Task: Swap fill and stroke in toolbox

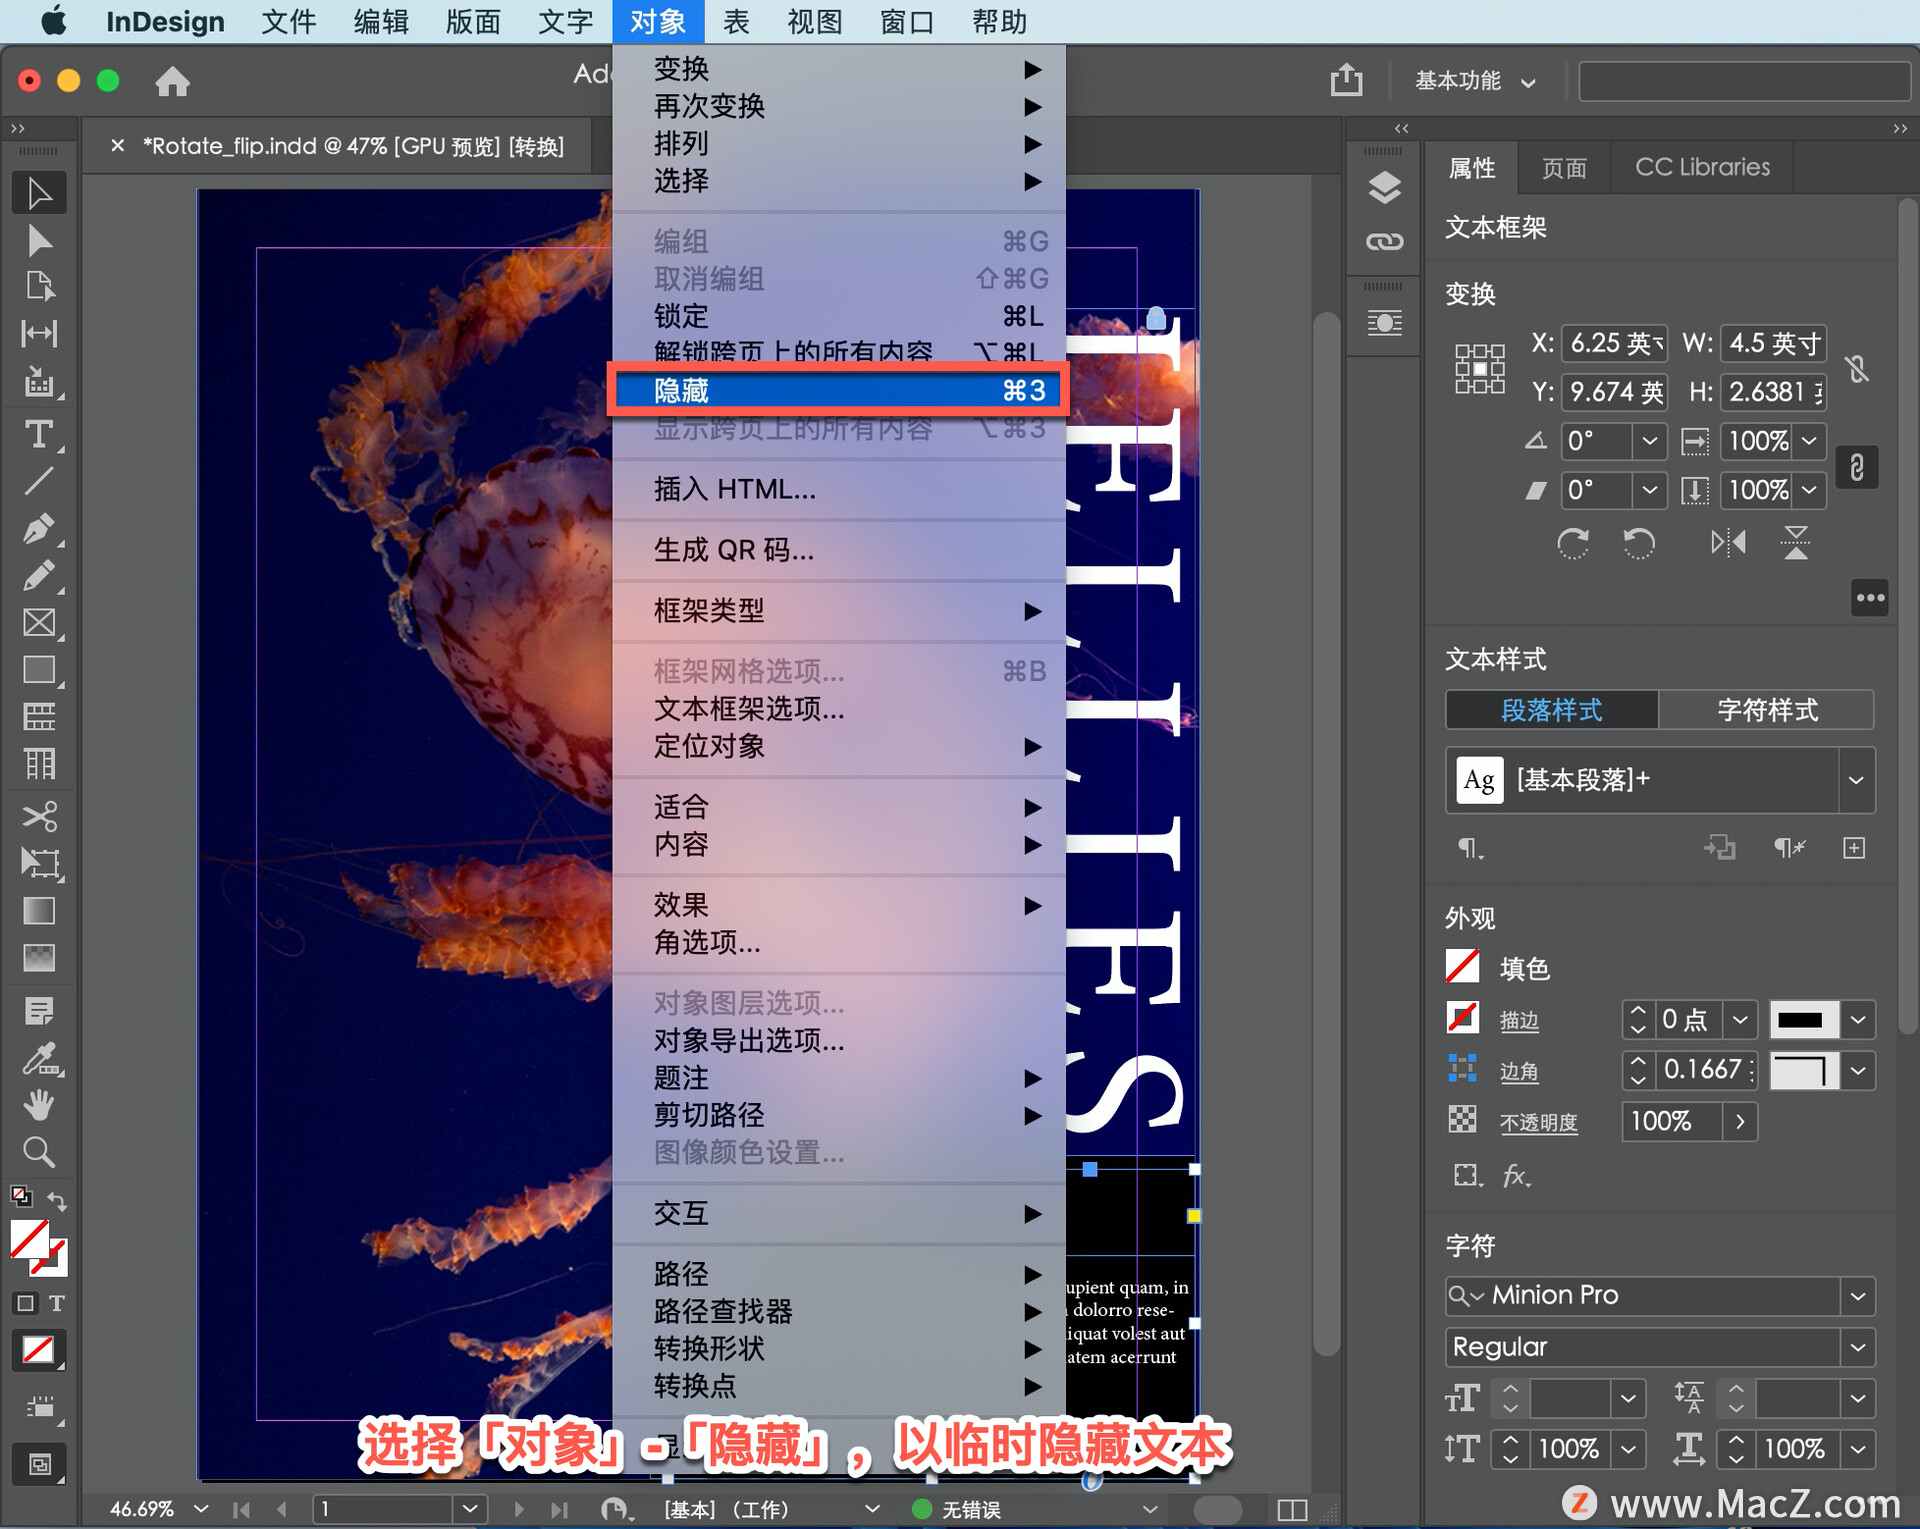Action: pos(57,1201)
